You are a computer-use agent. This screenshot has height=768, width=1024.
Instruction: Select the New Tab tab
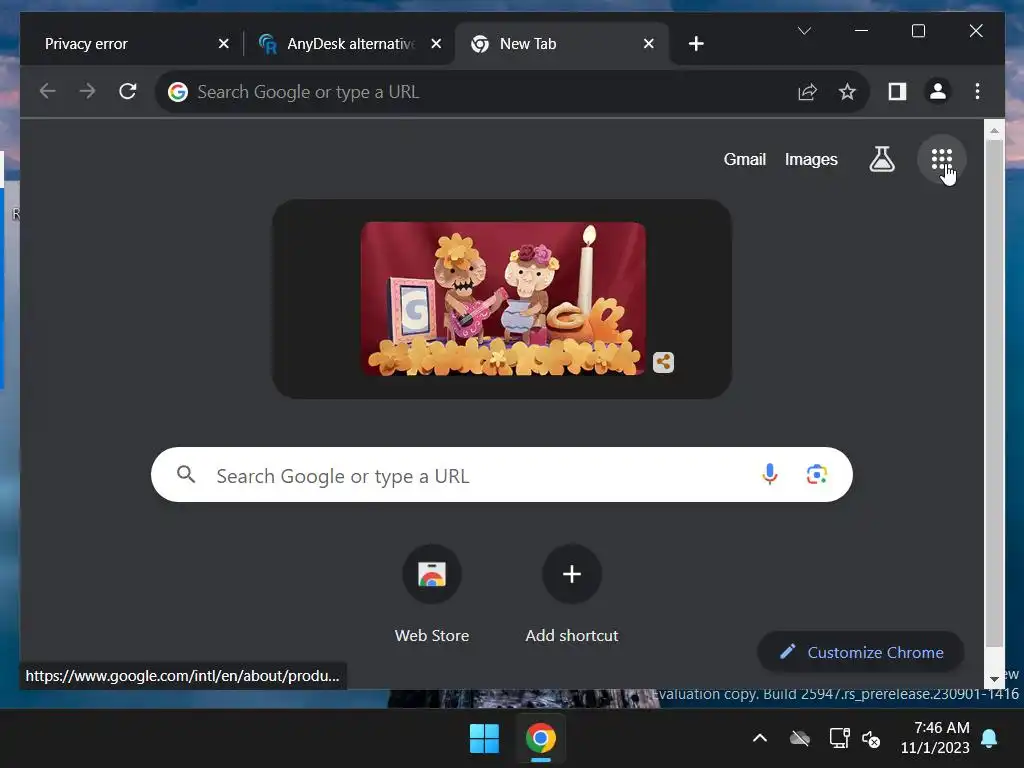562,44
